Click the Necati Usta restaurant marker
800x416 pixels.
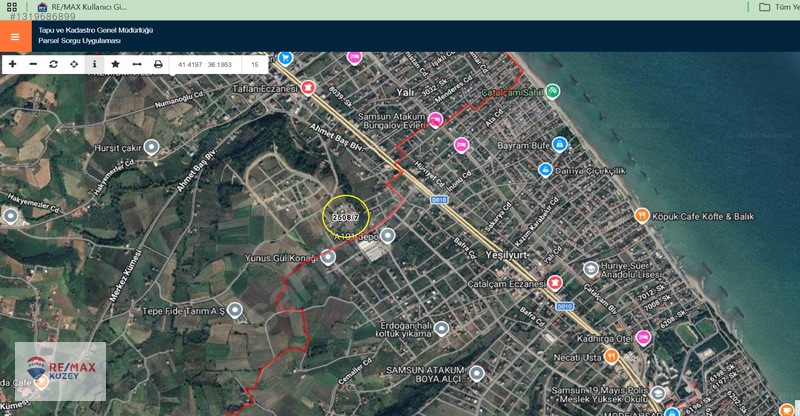pos(611,356)
